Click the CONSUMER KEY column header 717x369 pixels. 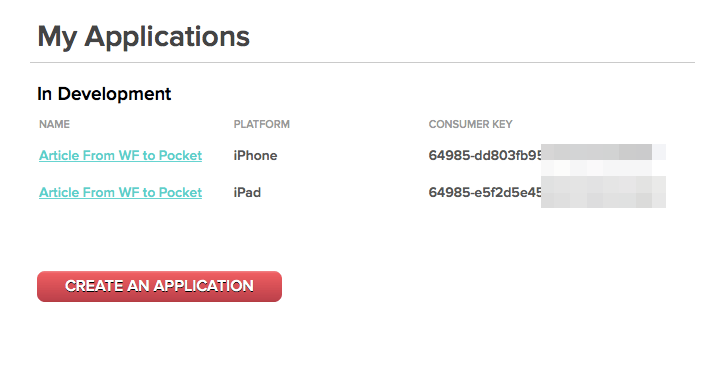pyautogui.click(x=471, y=124)
